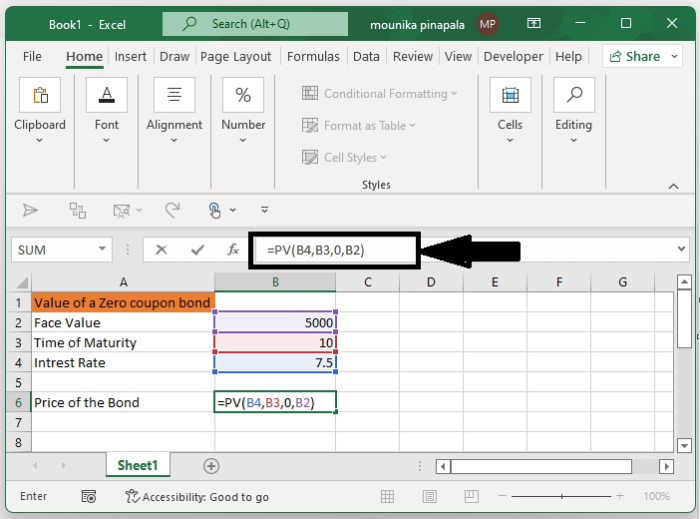The image size is (700, 519).
Task: Switch to the Draw tab
Action: pos(174,57)
